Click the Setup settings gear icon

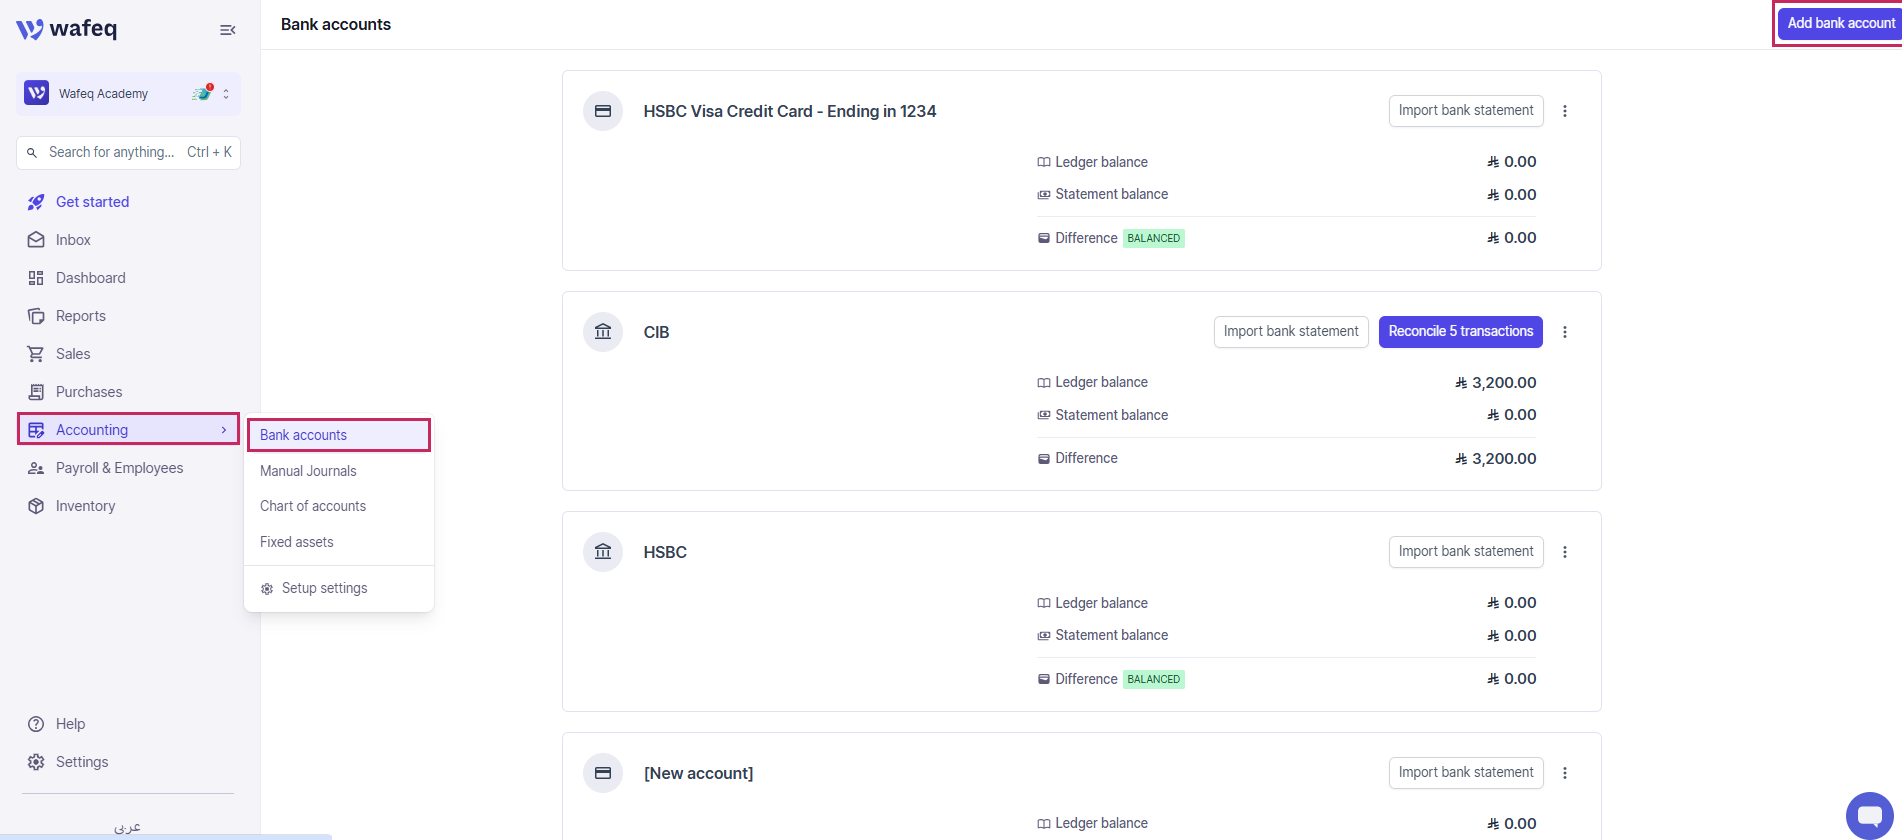267,589
